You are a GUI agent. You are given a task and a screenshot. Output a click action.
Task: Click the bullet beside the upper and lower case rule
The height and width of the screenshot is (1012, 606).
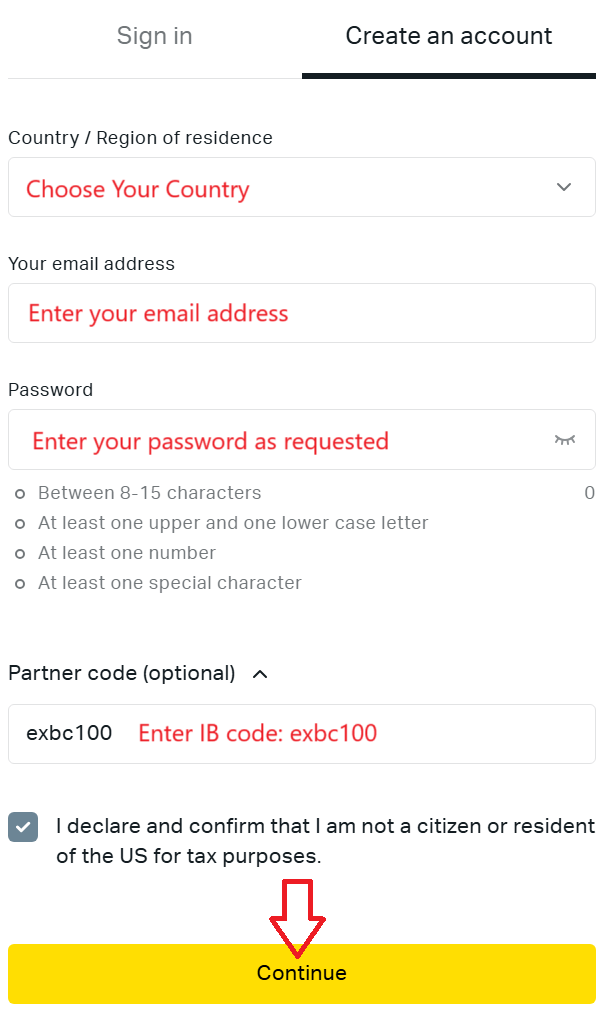pos(20,524)
